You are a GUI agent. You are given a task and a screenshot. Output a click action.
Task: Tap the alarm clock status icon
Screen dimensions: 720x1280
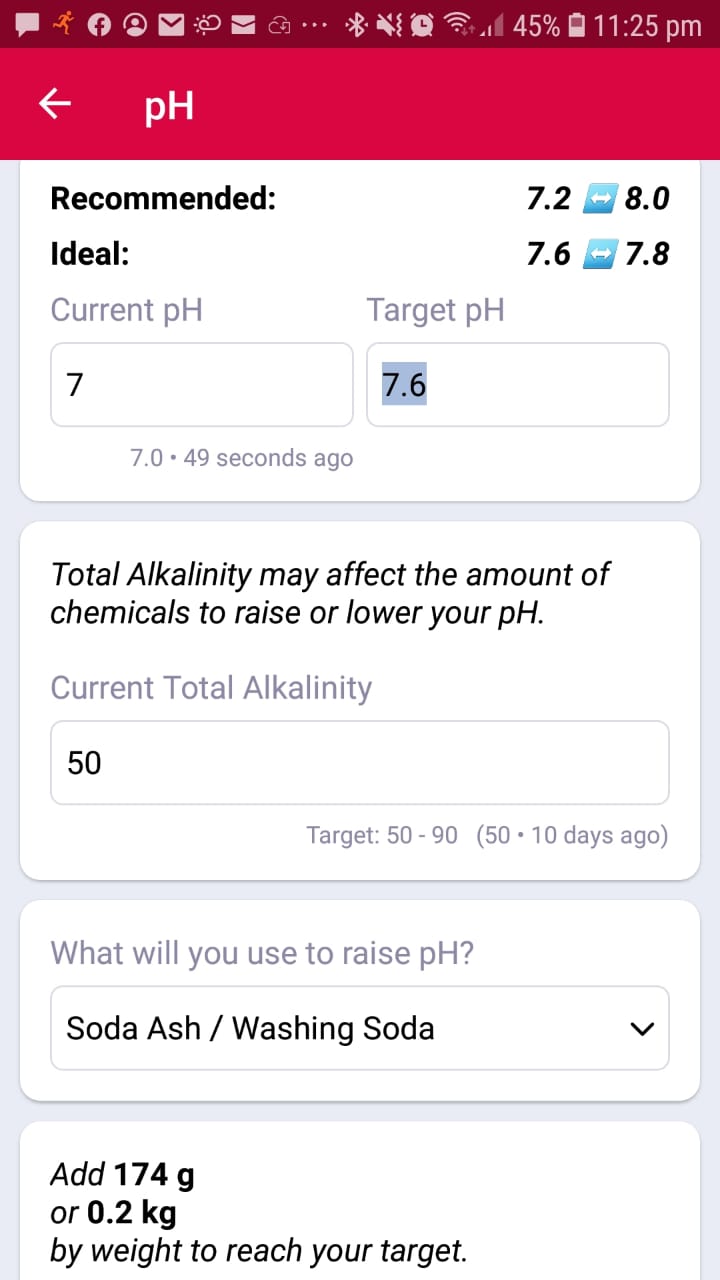point(423,26)
